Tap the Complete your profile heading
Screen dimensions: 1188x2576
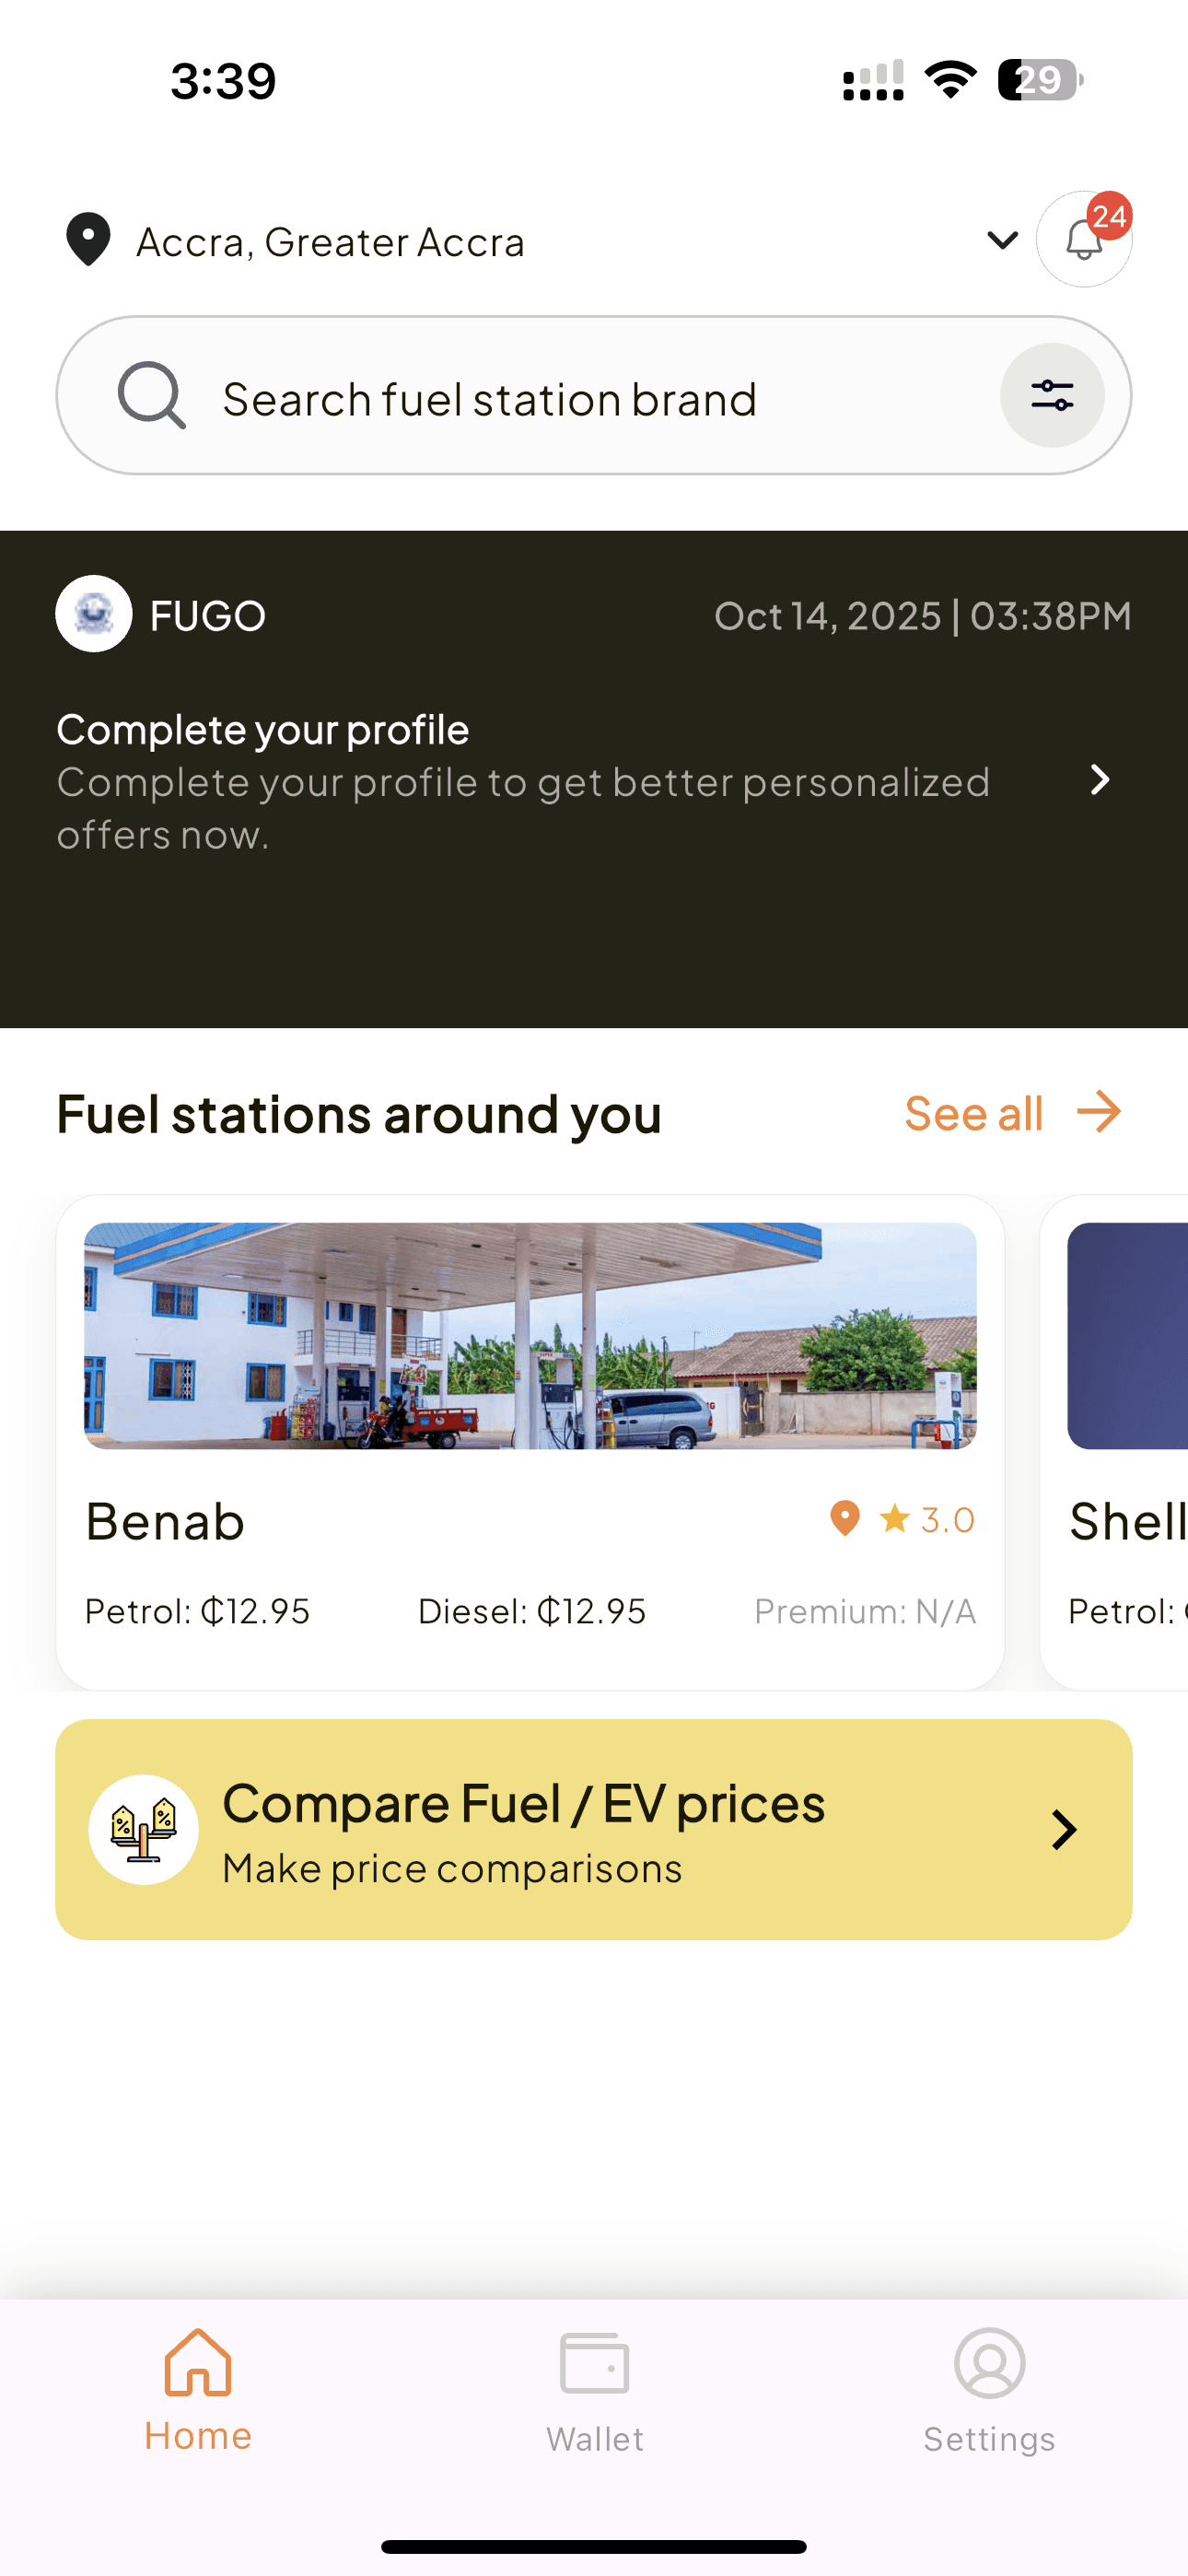[263, 730]
